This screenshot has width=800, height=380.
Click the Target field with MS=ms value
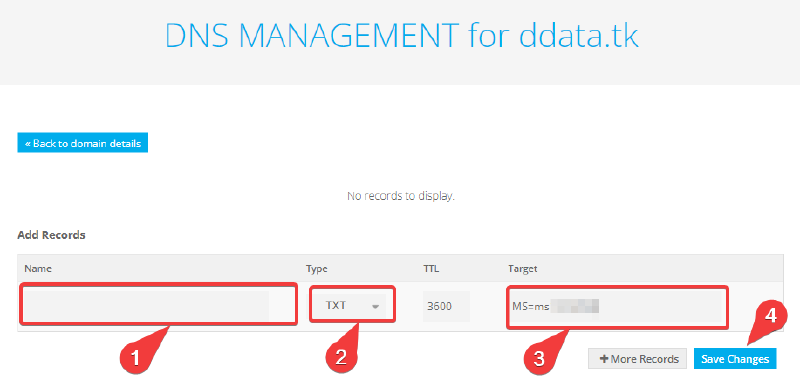pos(617,306)
